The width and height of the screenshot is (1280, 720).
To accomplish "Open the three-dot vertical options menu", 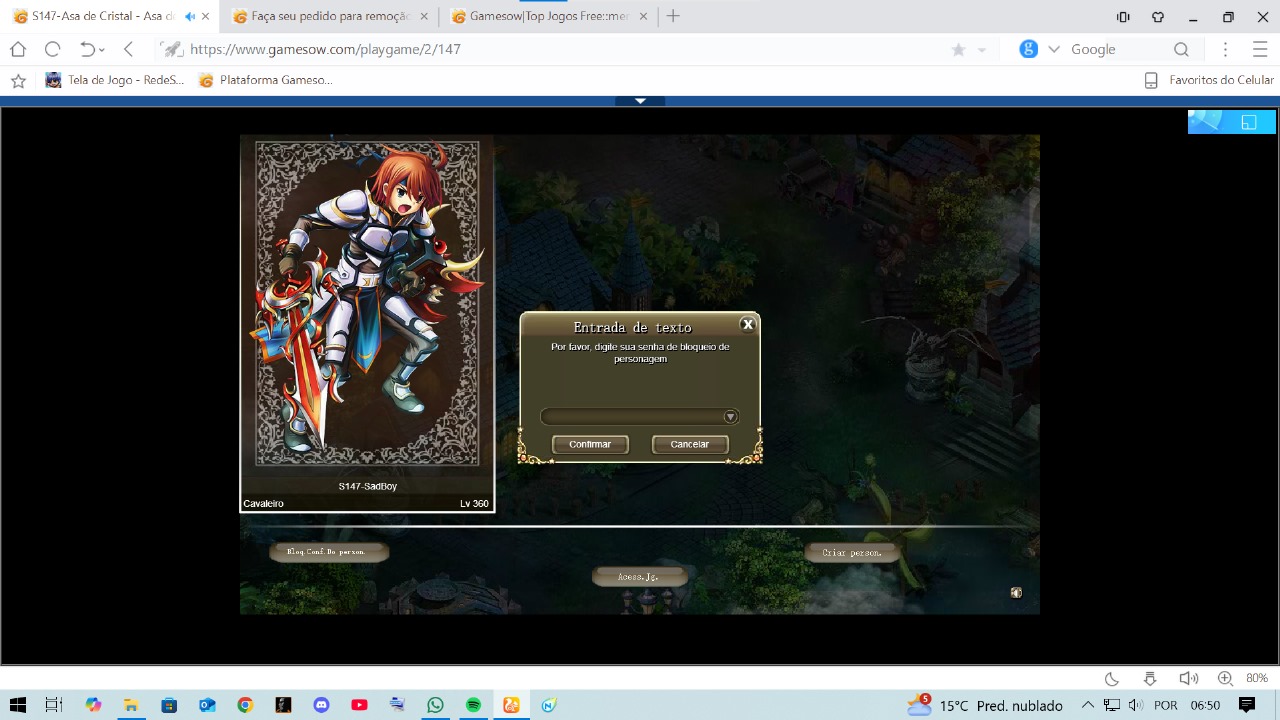I will click(1226, 49).
